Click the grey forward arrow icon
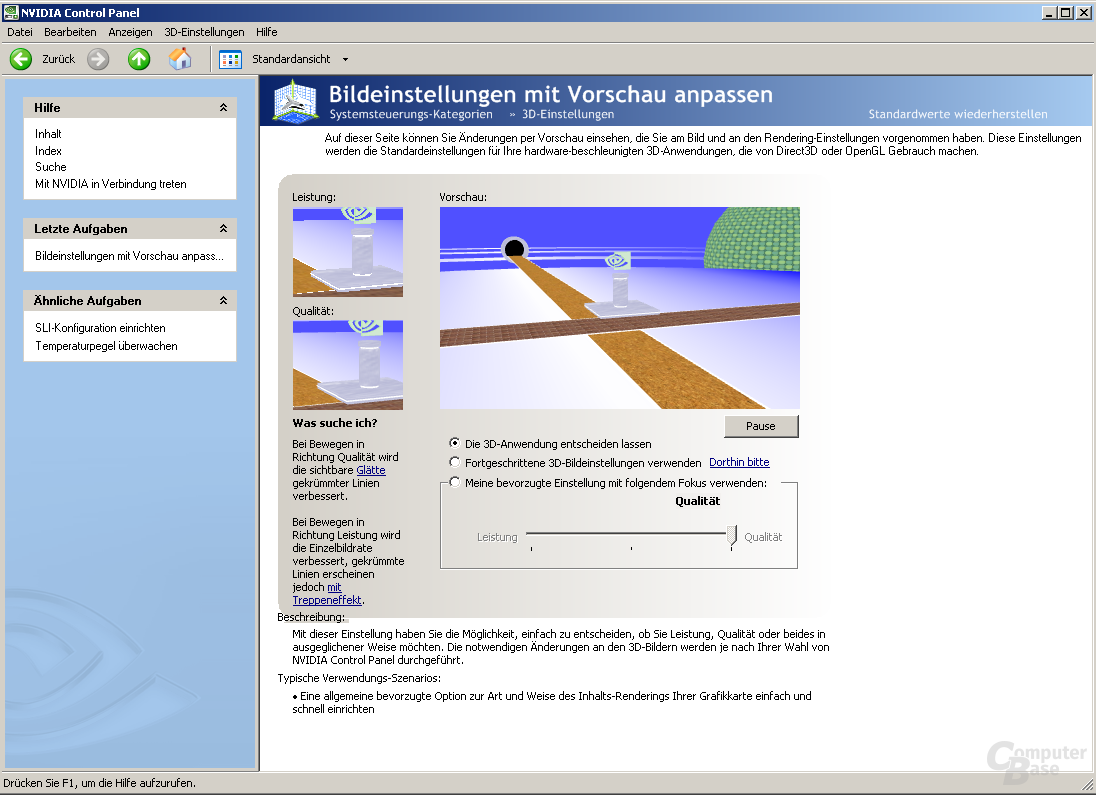This screenshot has height=795, width=1097. (98, 59)
